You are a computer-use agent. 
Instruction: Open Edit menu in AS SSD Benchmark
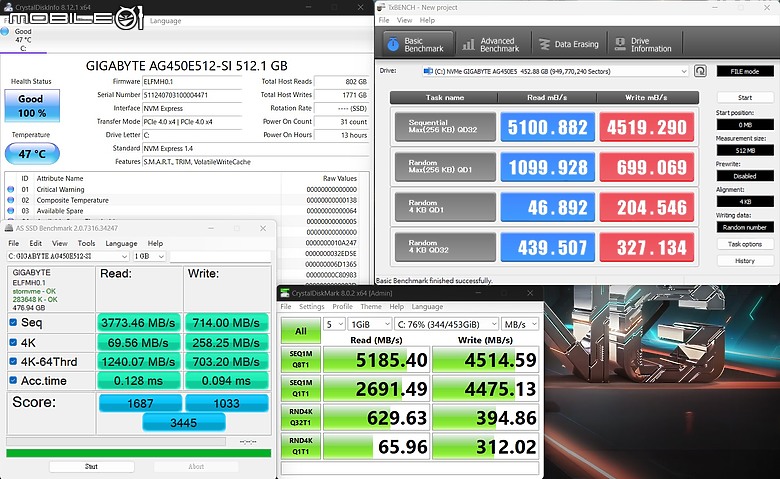(35, 243)
